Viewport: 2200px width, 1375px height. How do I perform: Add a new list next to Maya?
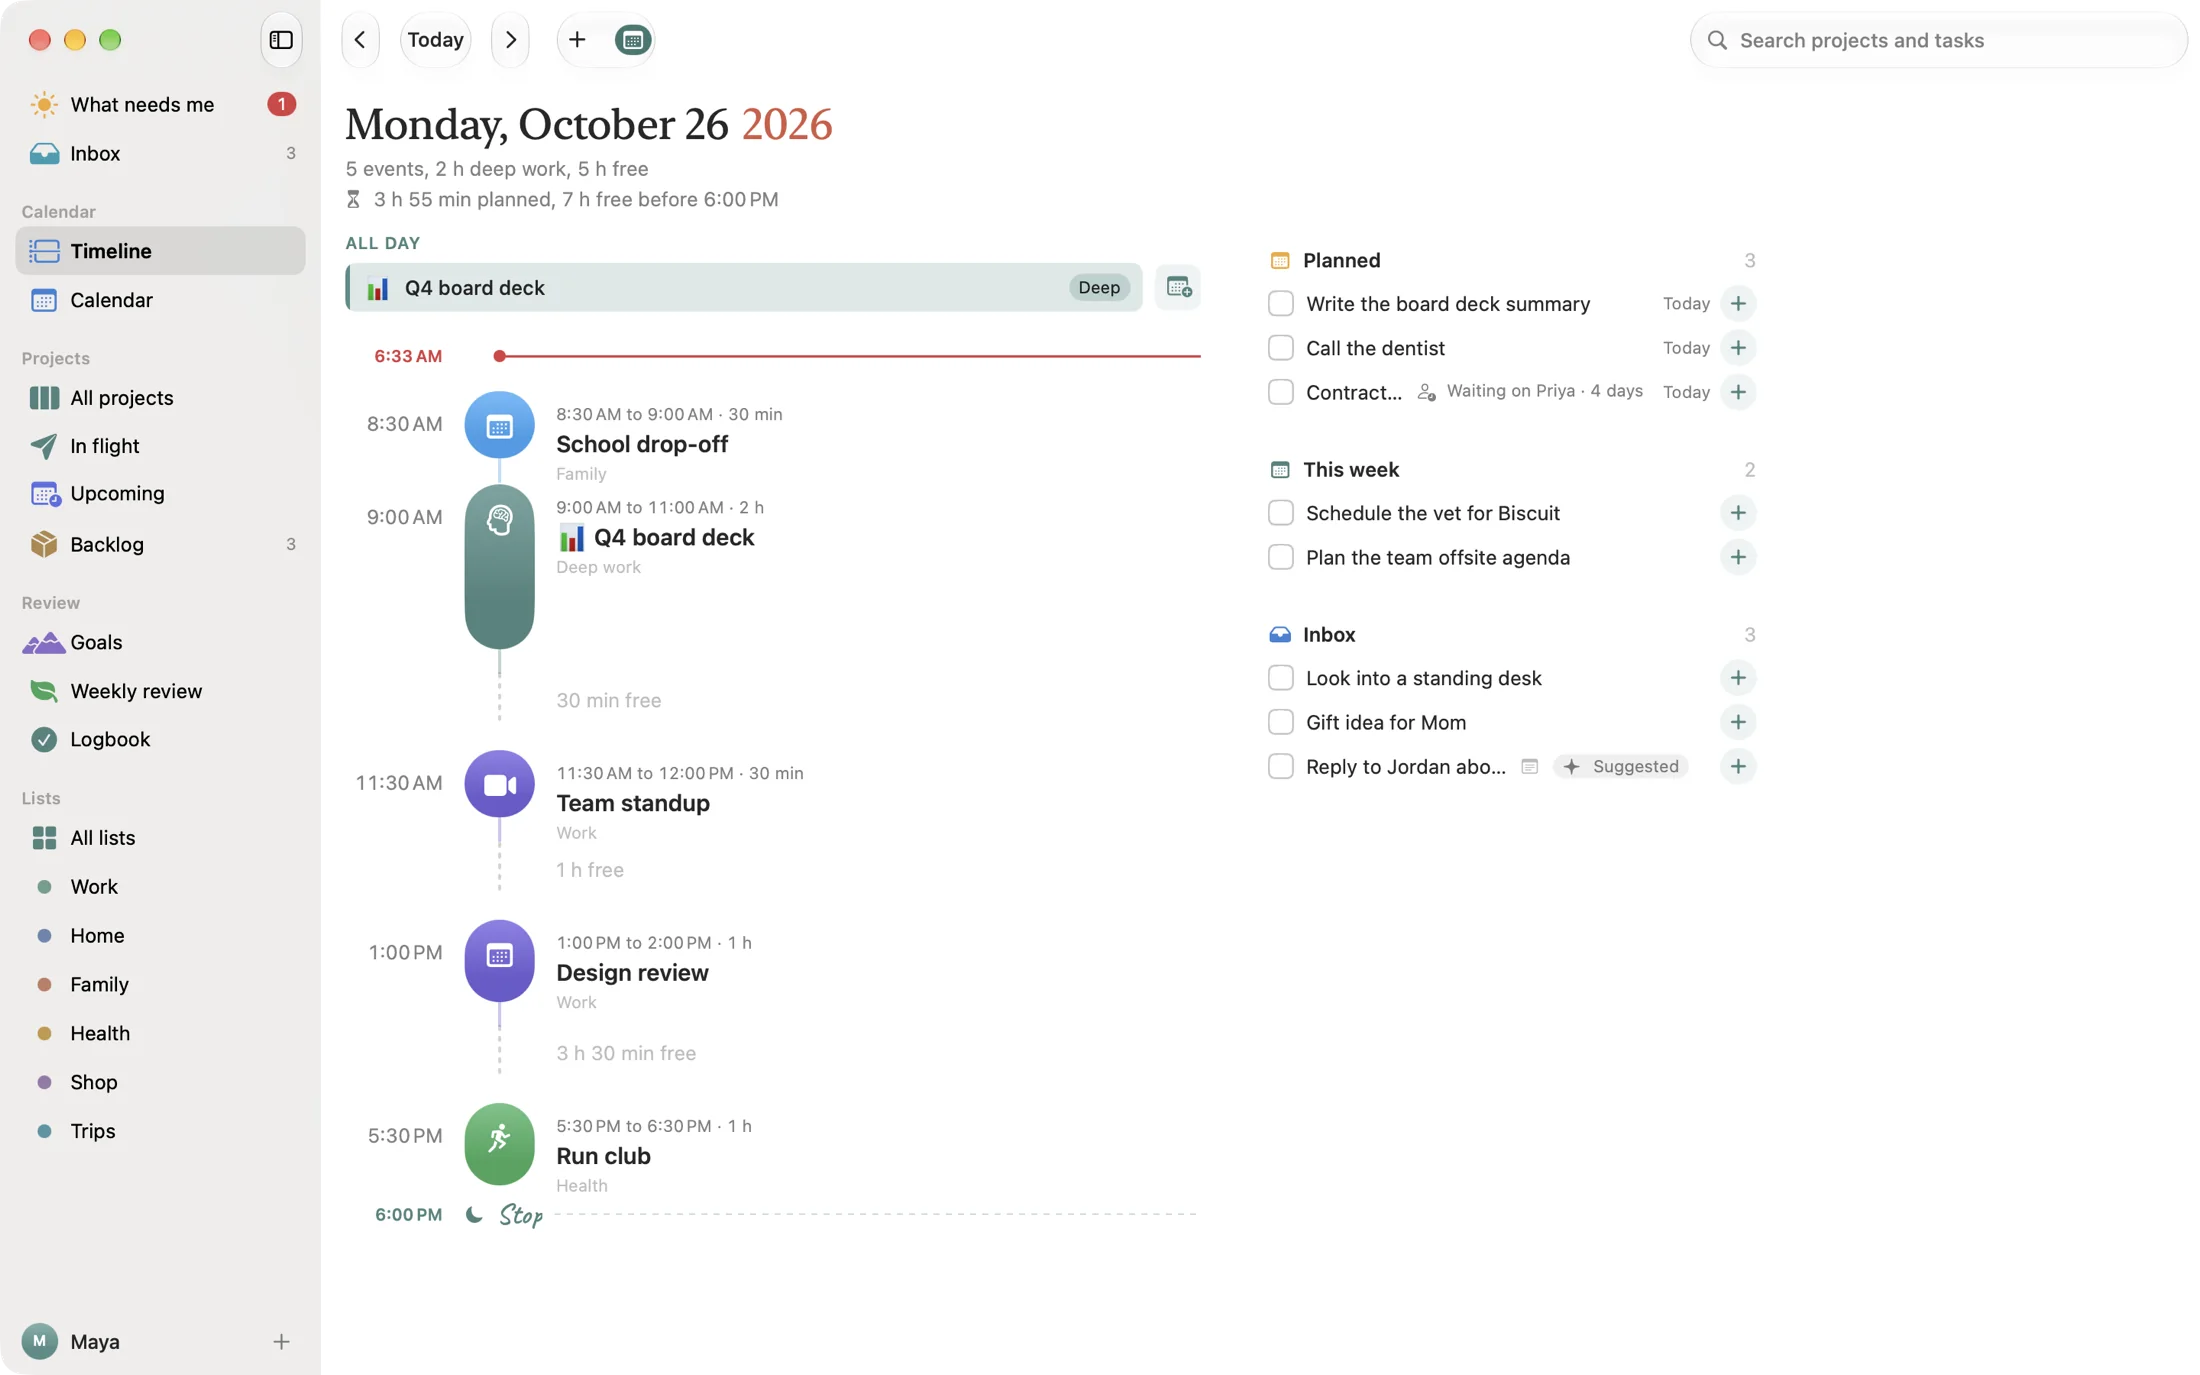coord(281,1342)
